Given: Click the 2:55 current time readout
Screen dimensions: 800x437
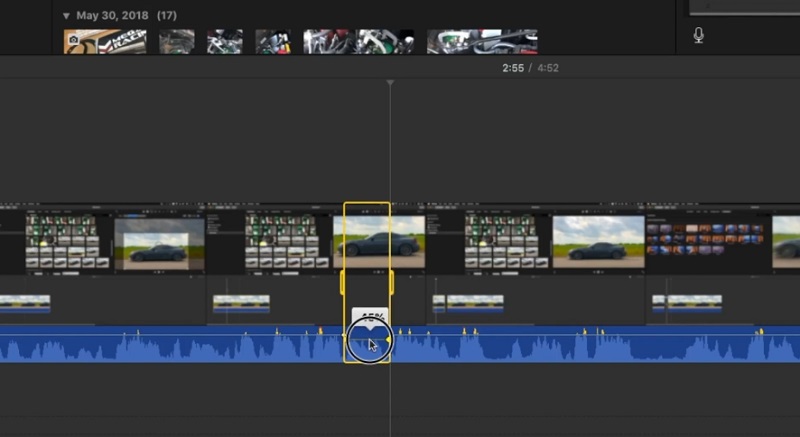Looking at the screenshot, I should (513, 68).
